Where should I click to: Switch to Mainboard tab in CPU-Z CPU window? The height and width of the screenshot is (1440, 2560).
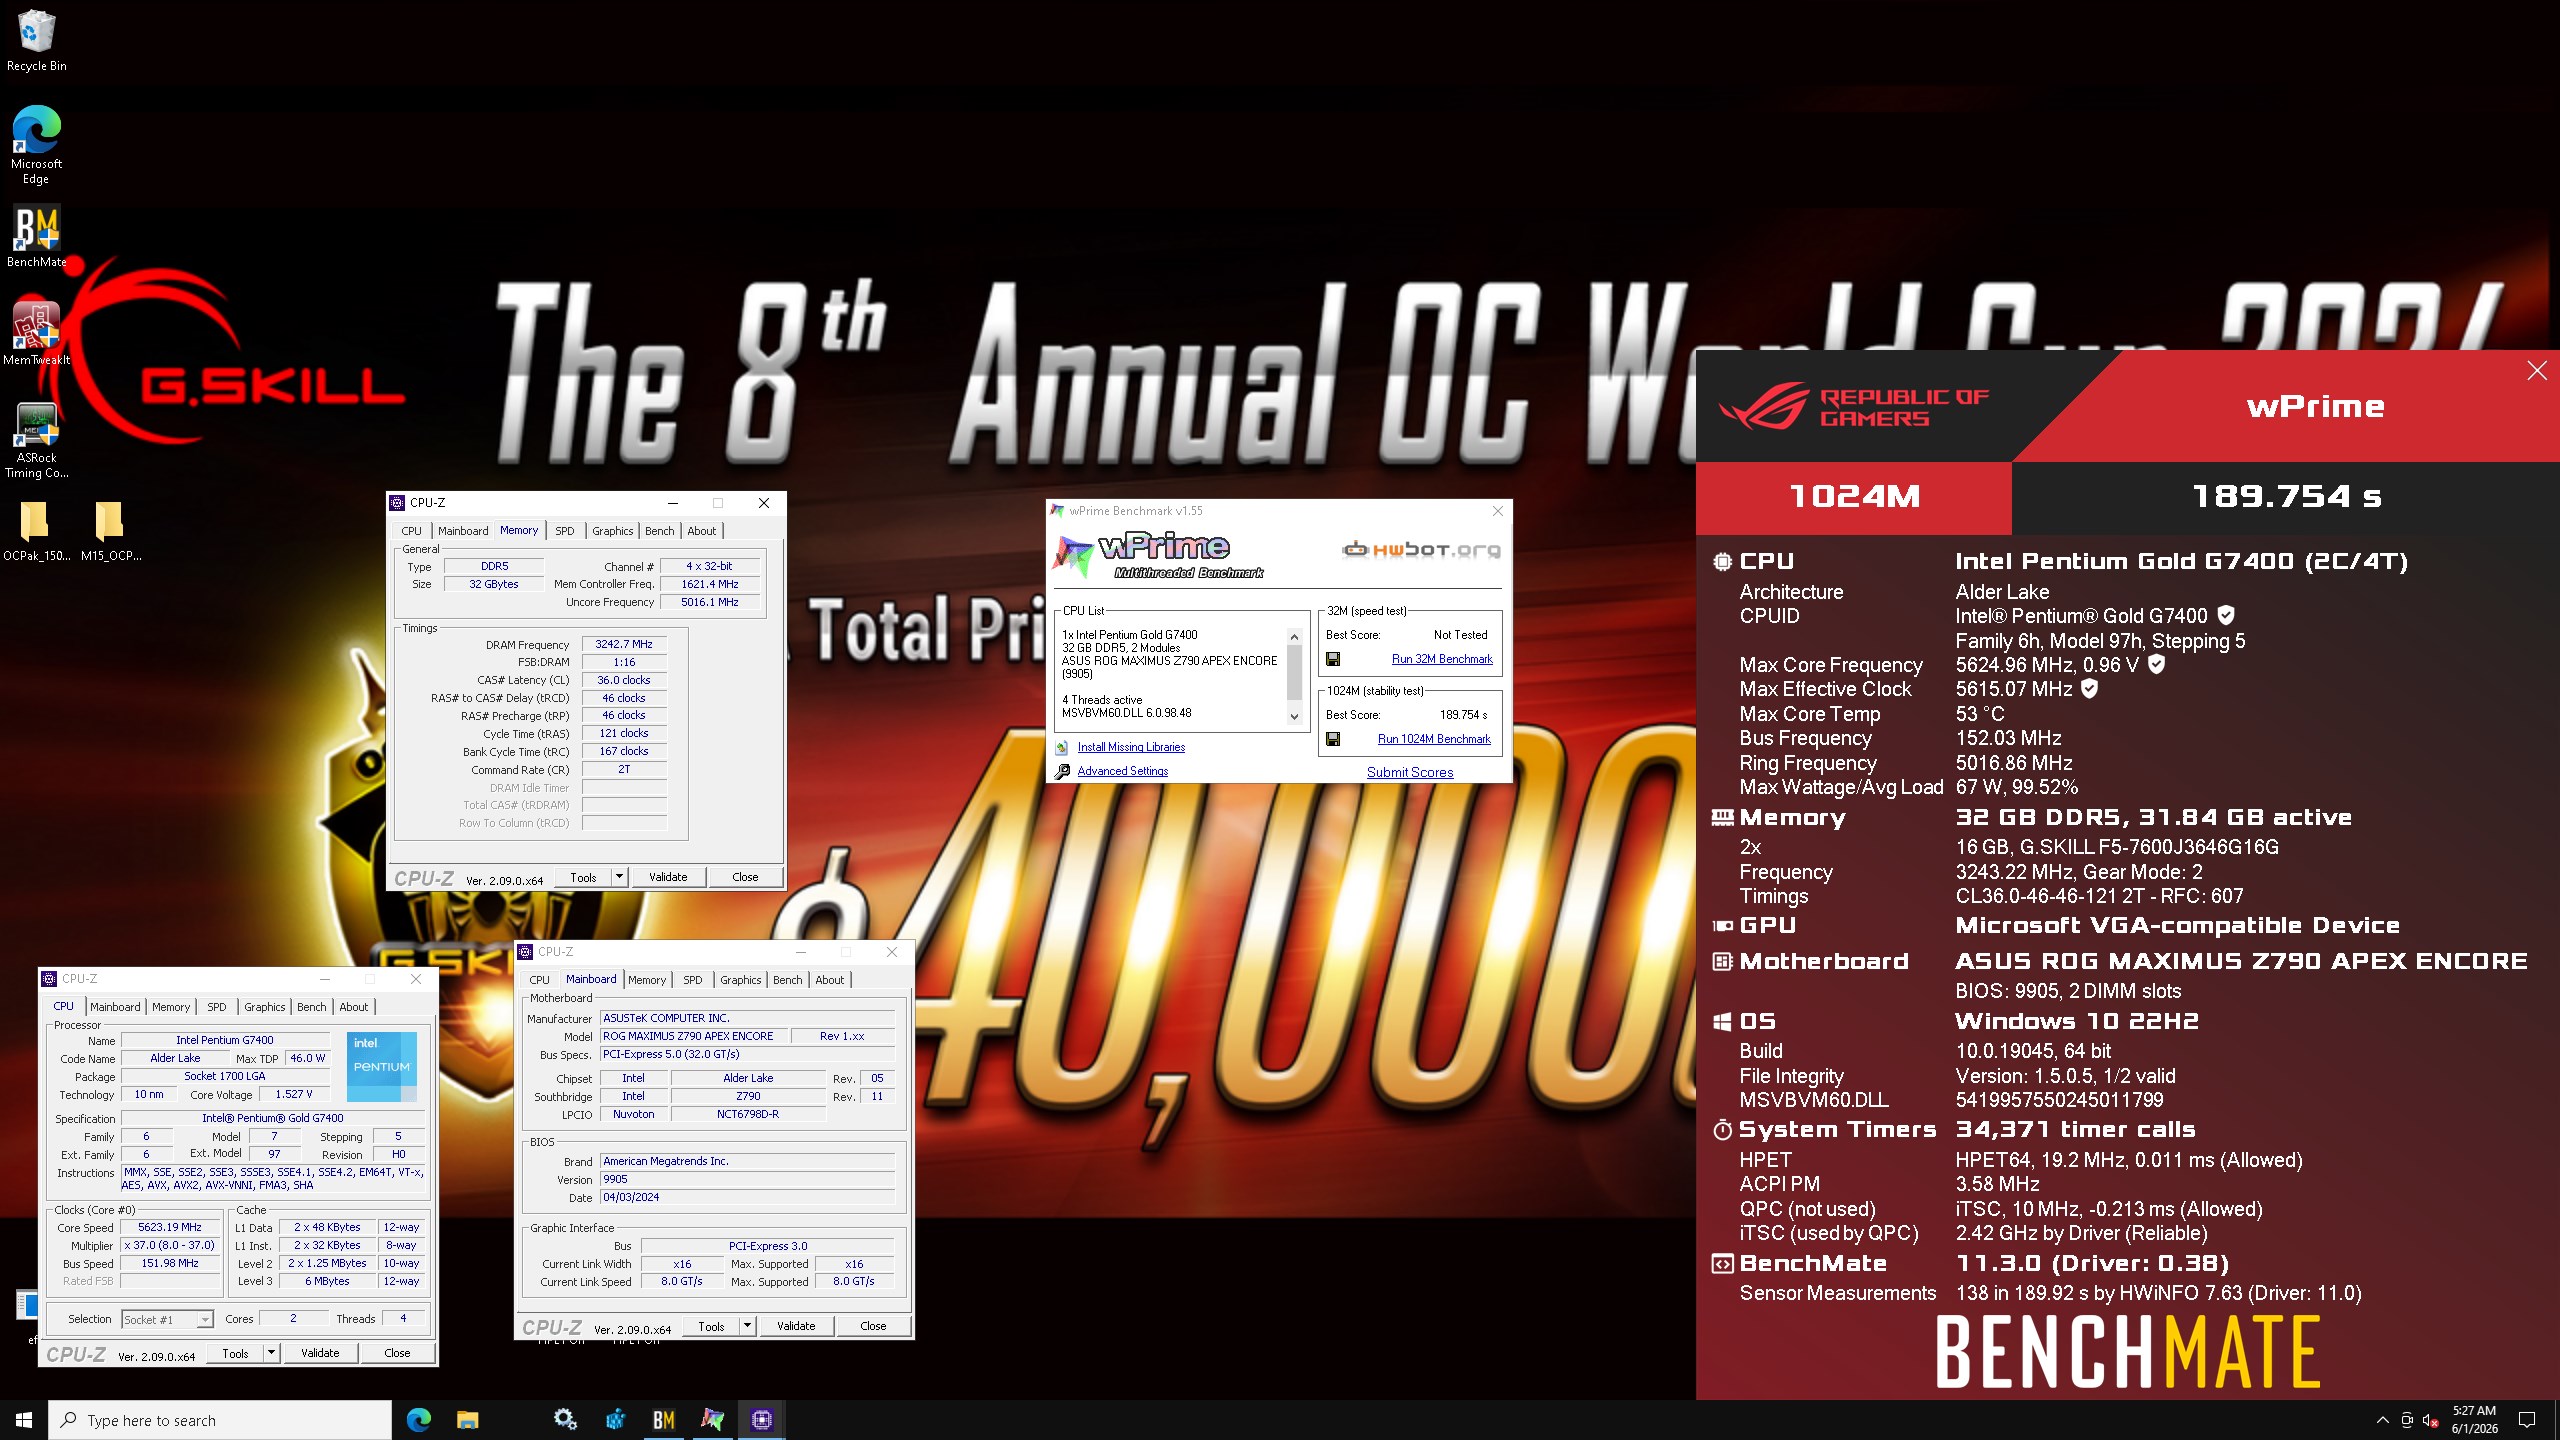click(115, 1007)
